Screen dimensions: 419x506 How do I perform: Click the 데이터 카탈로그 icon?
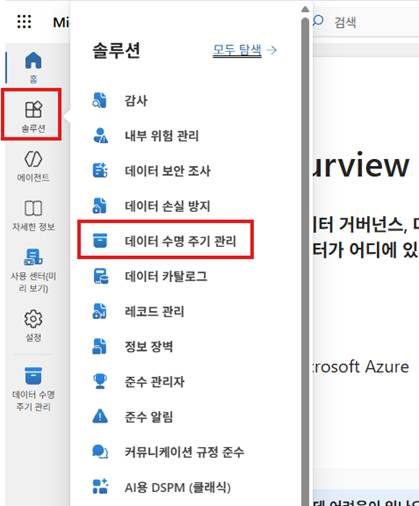point(100,276)
